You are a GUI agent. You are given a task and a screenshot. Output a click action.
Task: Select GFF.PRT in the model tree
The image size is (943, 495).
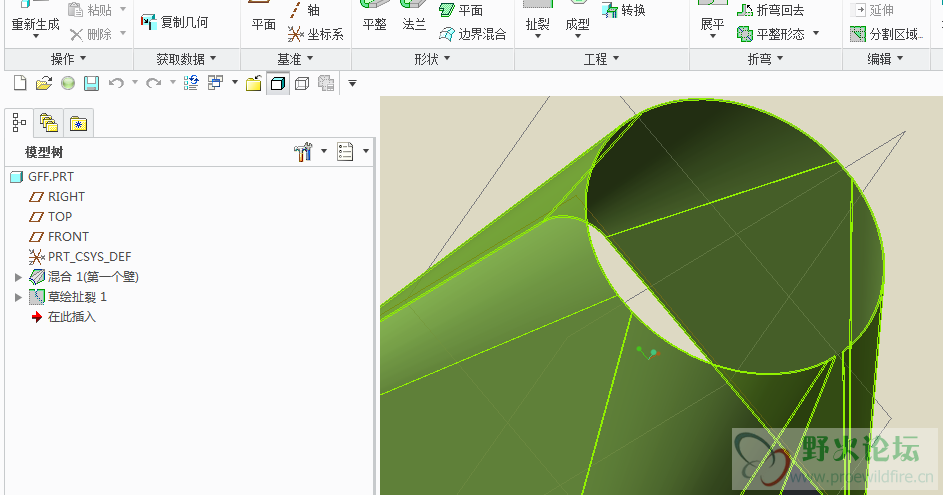tap(43, 177)
